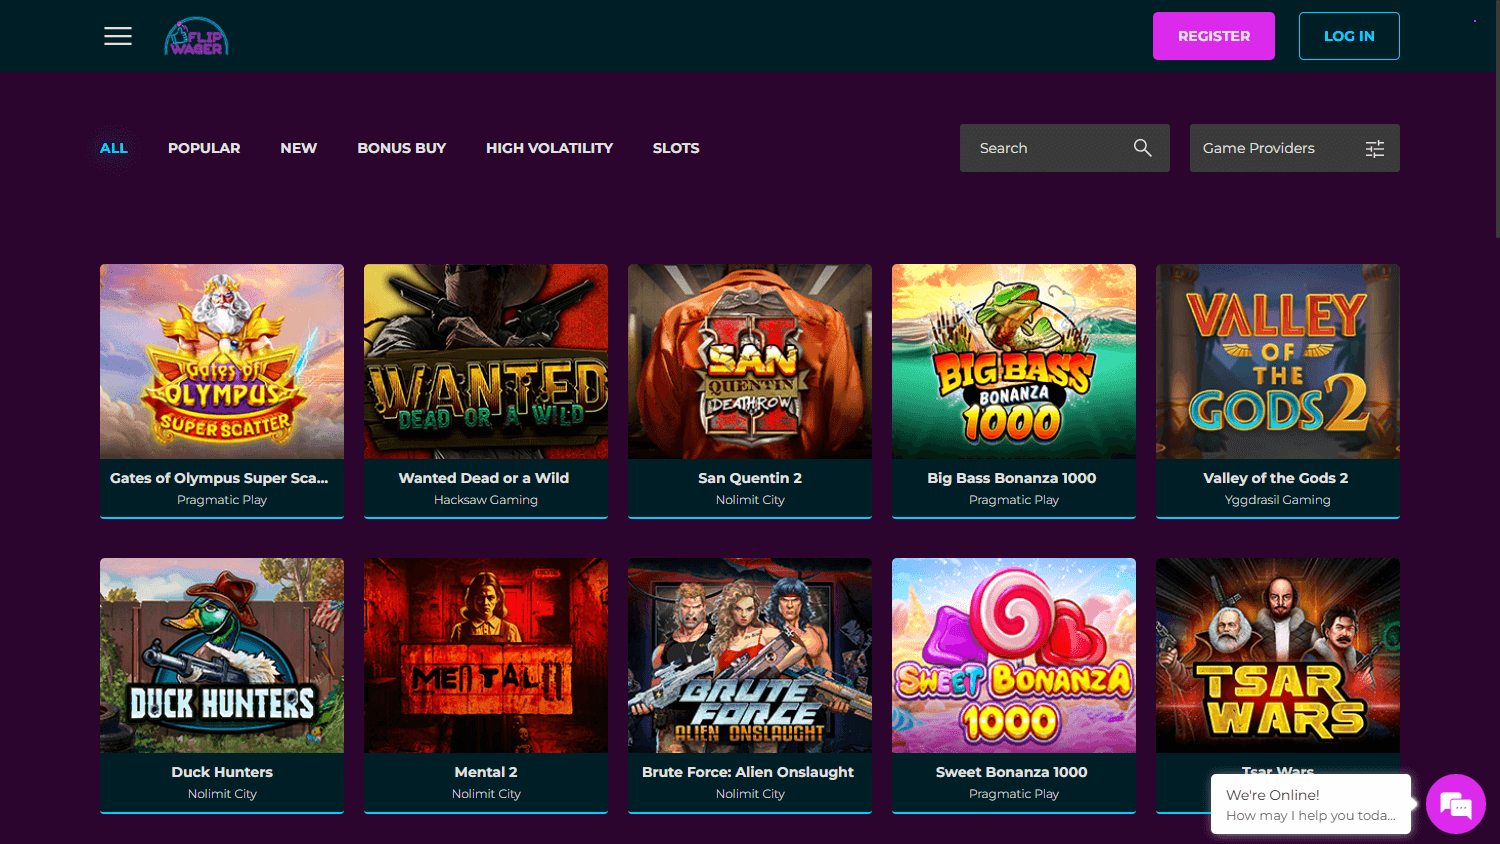1500x844 pixels.
Task: Open the live chat bubble icon
Action: [x=1456, y=804]
